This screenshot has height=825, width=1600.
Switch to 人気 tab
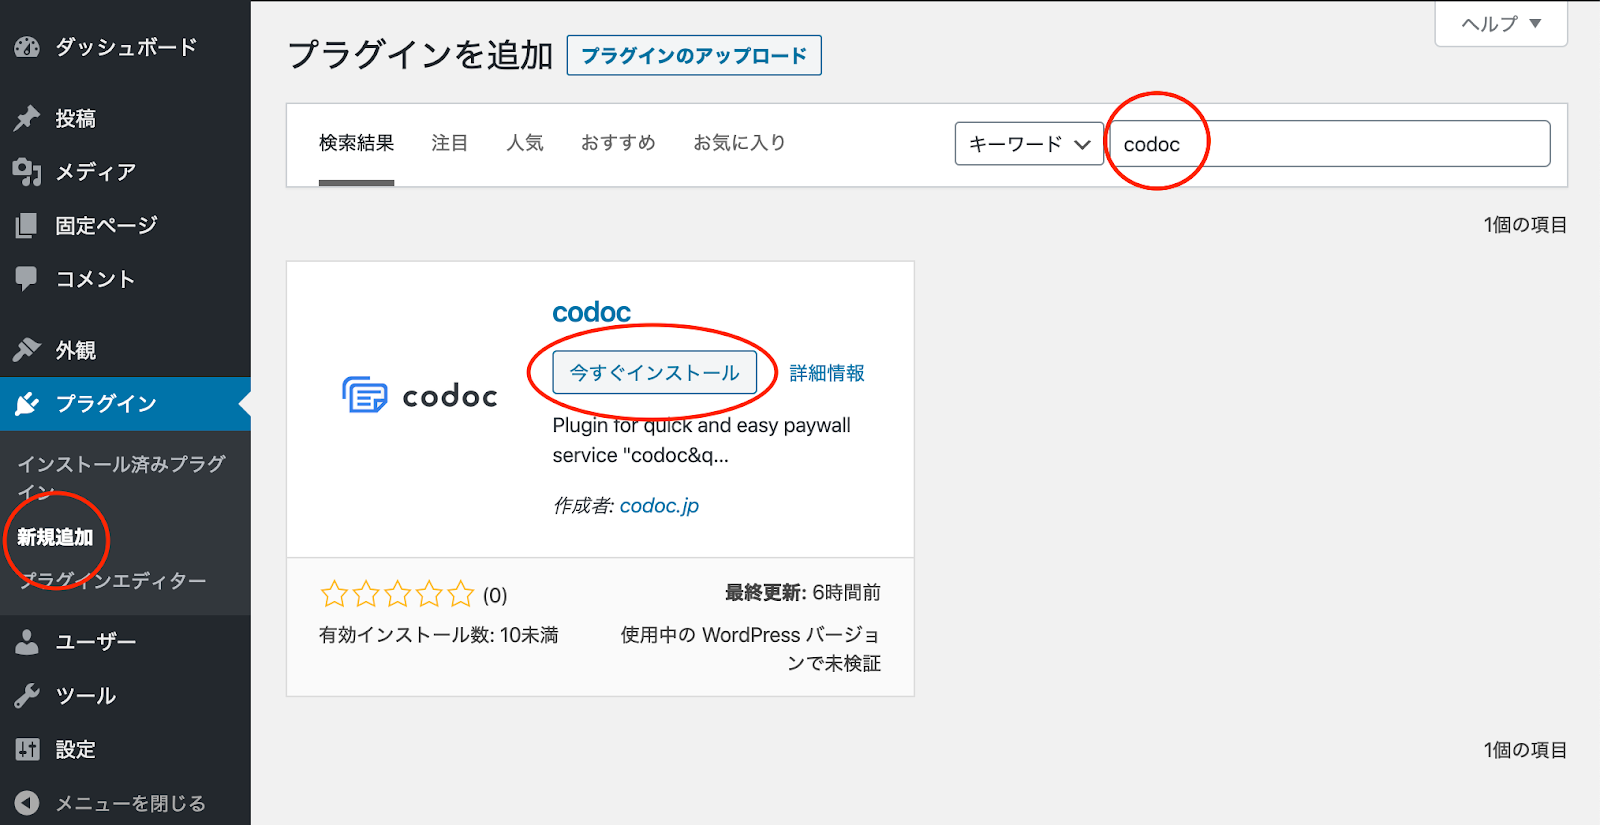point(524,143)
